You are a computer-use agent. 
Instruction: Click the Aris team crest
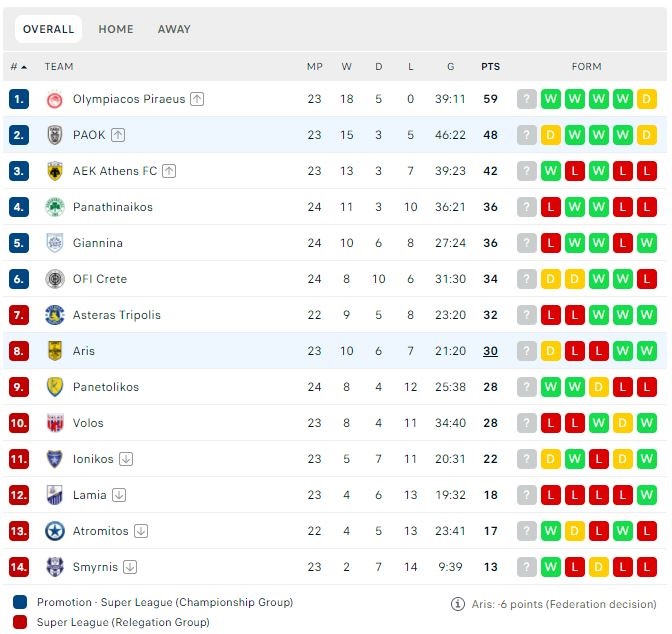coord(55,351)
